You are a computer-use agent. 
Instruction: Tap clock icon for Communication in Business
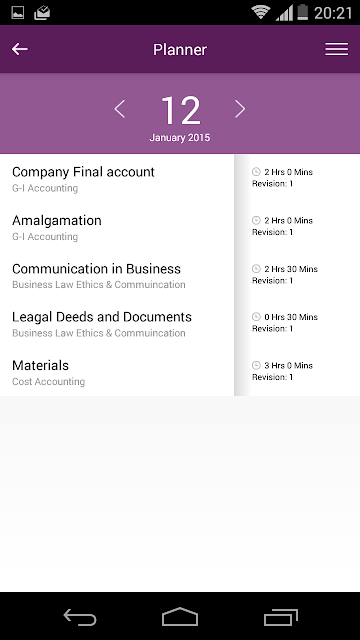coord(256,269)
